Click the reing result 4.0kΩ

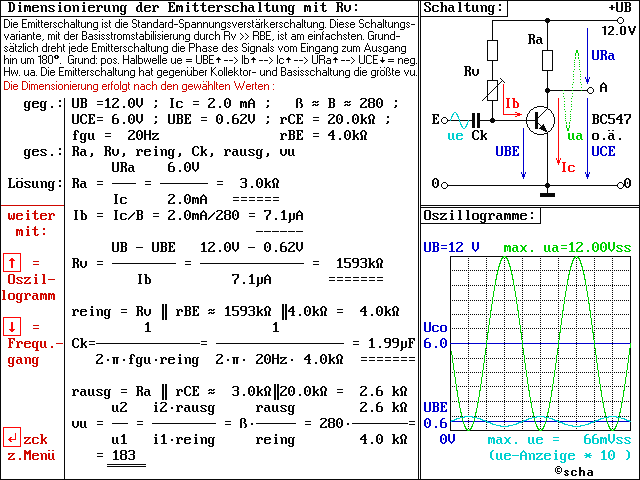(x=379, y=311)
